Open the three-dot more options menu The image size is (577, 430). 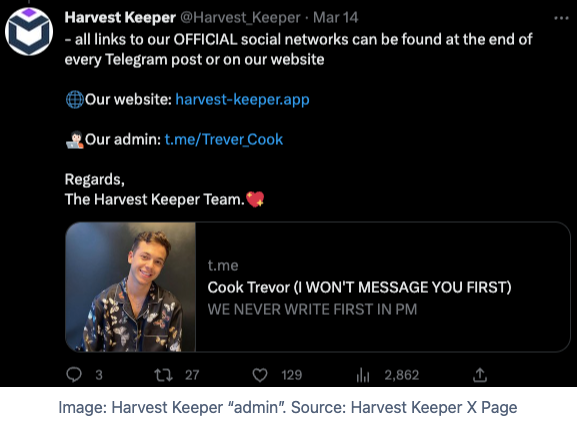click(562, 18)
